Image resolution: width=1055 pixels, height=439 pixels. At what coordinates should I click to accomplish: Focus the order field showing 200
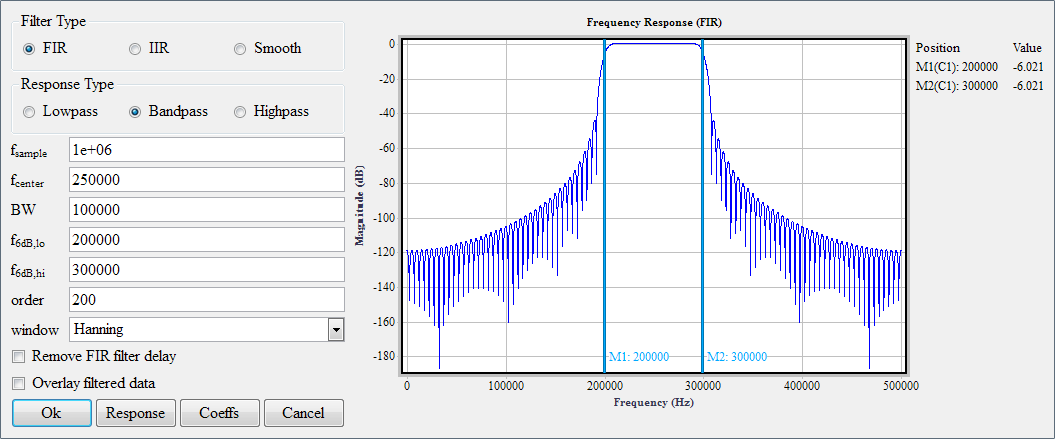coord(207,300)
